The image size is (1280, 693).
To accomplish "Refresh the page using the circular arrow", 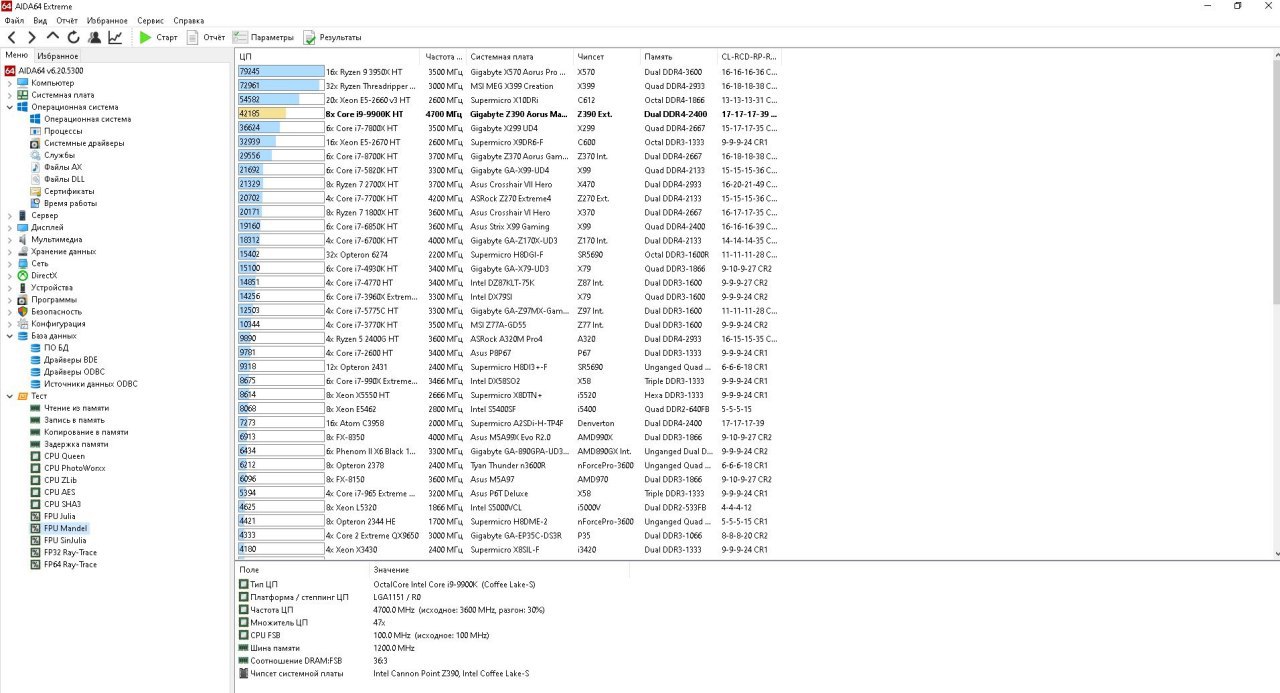I will 73,37.
